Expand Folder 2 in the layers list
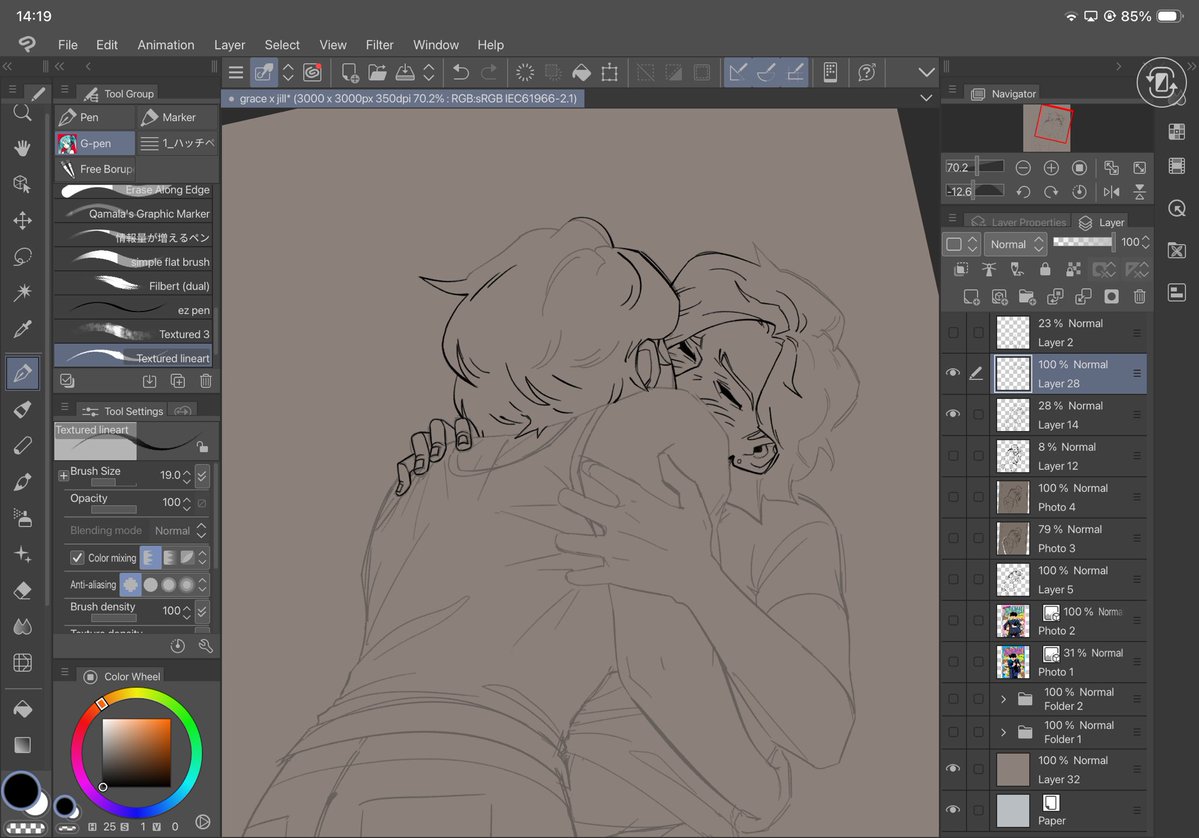The height and width of the screenshot is (838, 1199). tap(1003, 699)
